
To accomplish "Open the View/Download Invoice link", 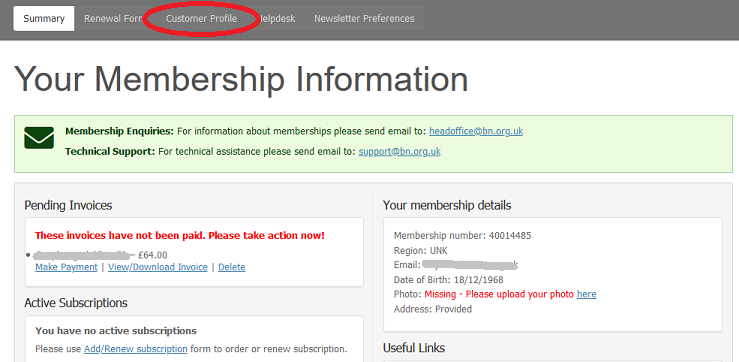I will click(158, 267).
